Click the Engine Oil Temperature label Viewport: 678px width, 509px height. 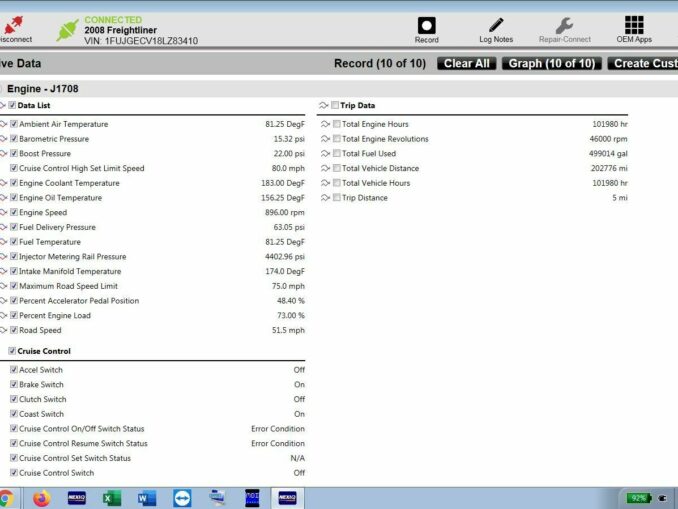[x=61, y=198]
